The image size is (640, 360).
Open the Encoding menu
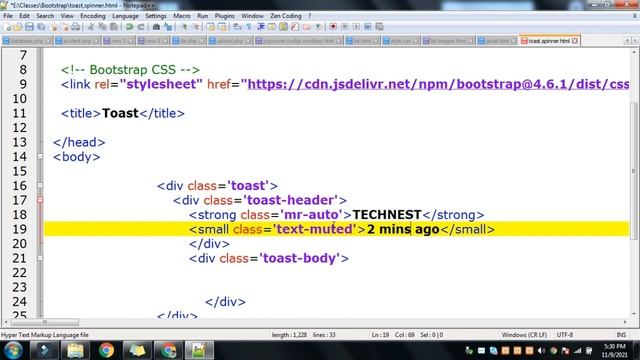coord(93,16)
